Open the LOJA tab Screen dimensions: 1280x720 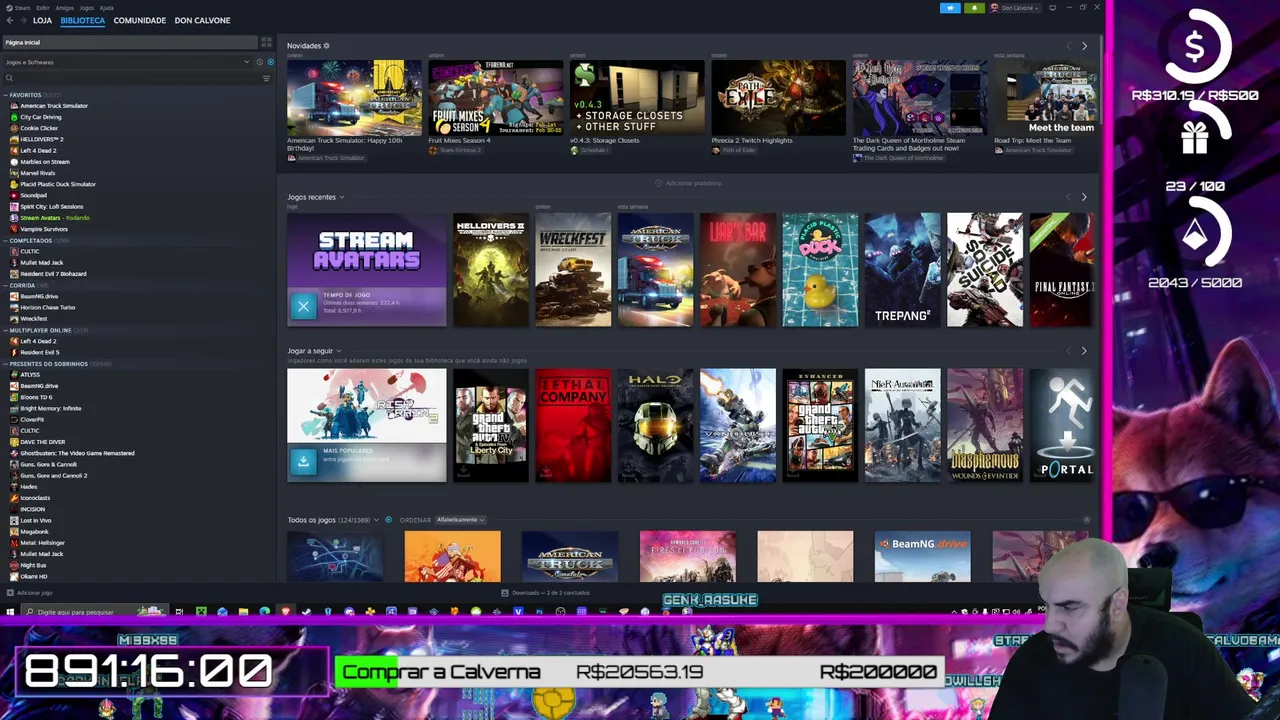pyautogui.click(x=42, y=20)
